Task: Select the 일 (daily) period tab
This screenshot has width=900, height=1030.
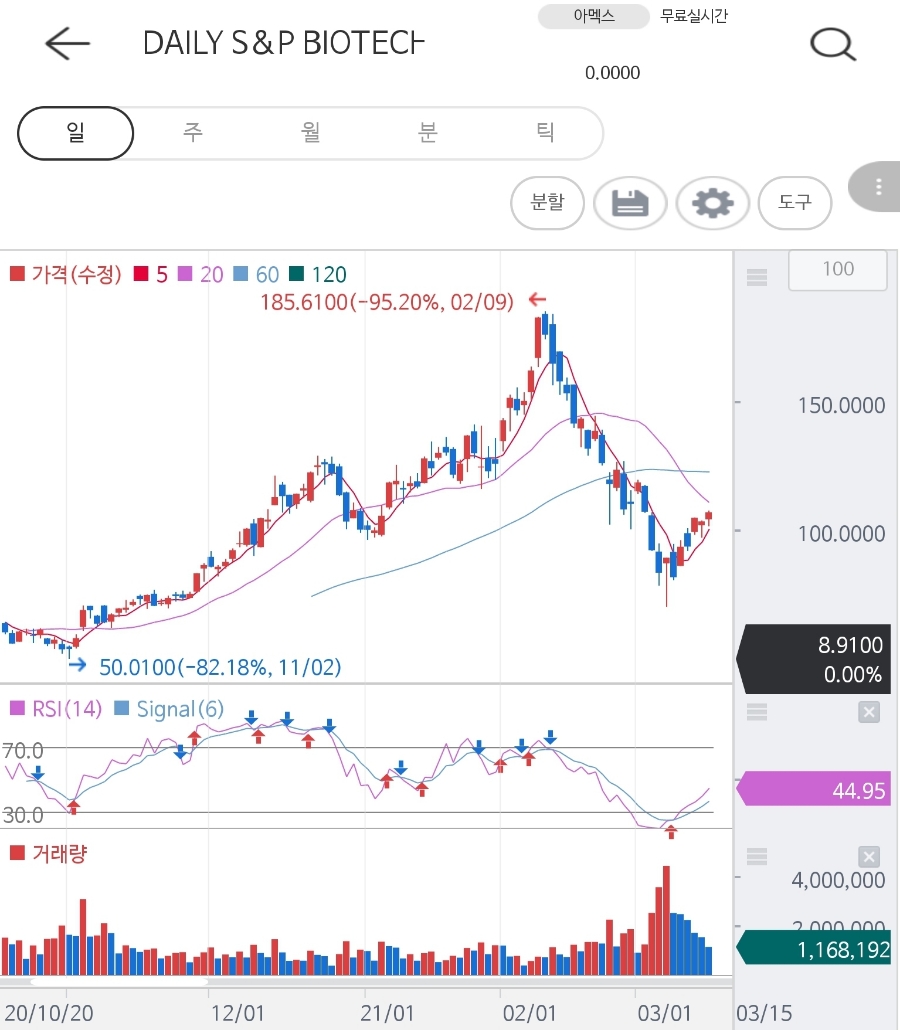Action: pos(76,133)
